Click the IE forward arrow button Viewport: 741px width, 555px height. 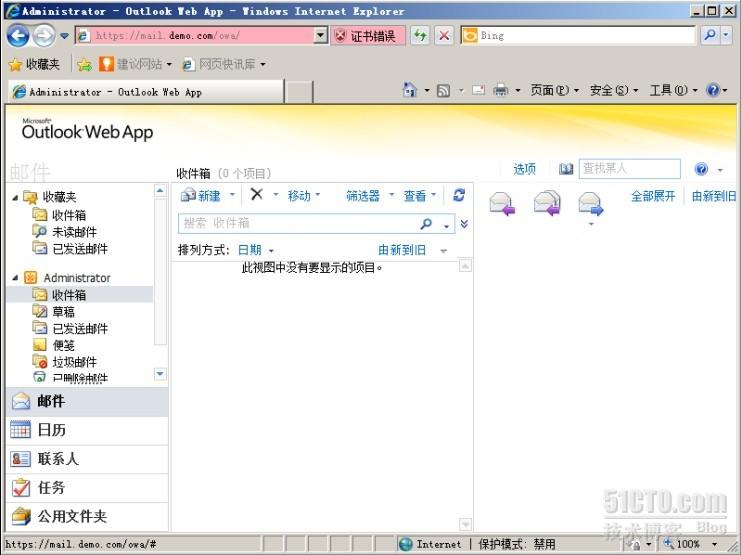[43, 35]
